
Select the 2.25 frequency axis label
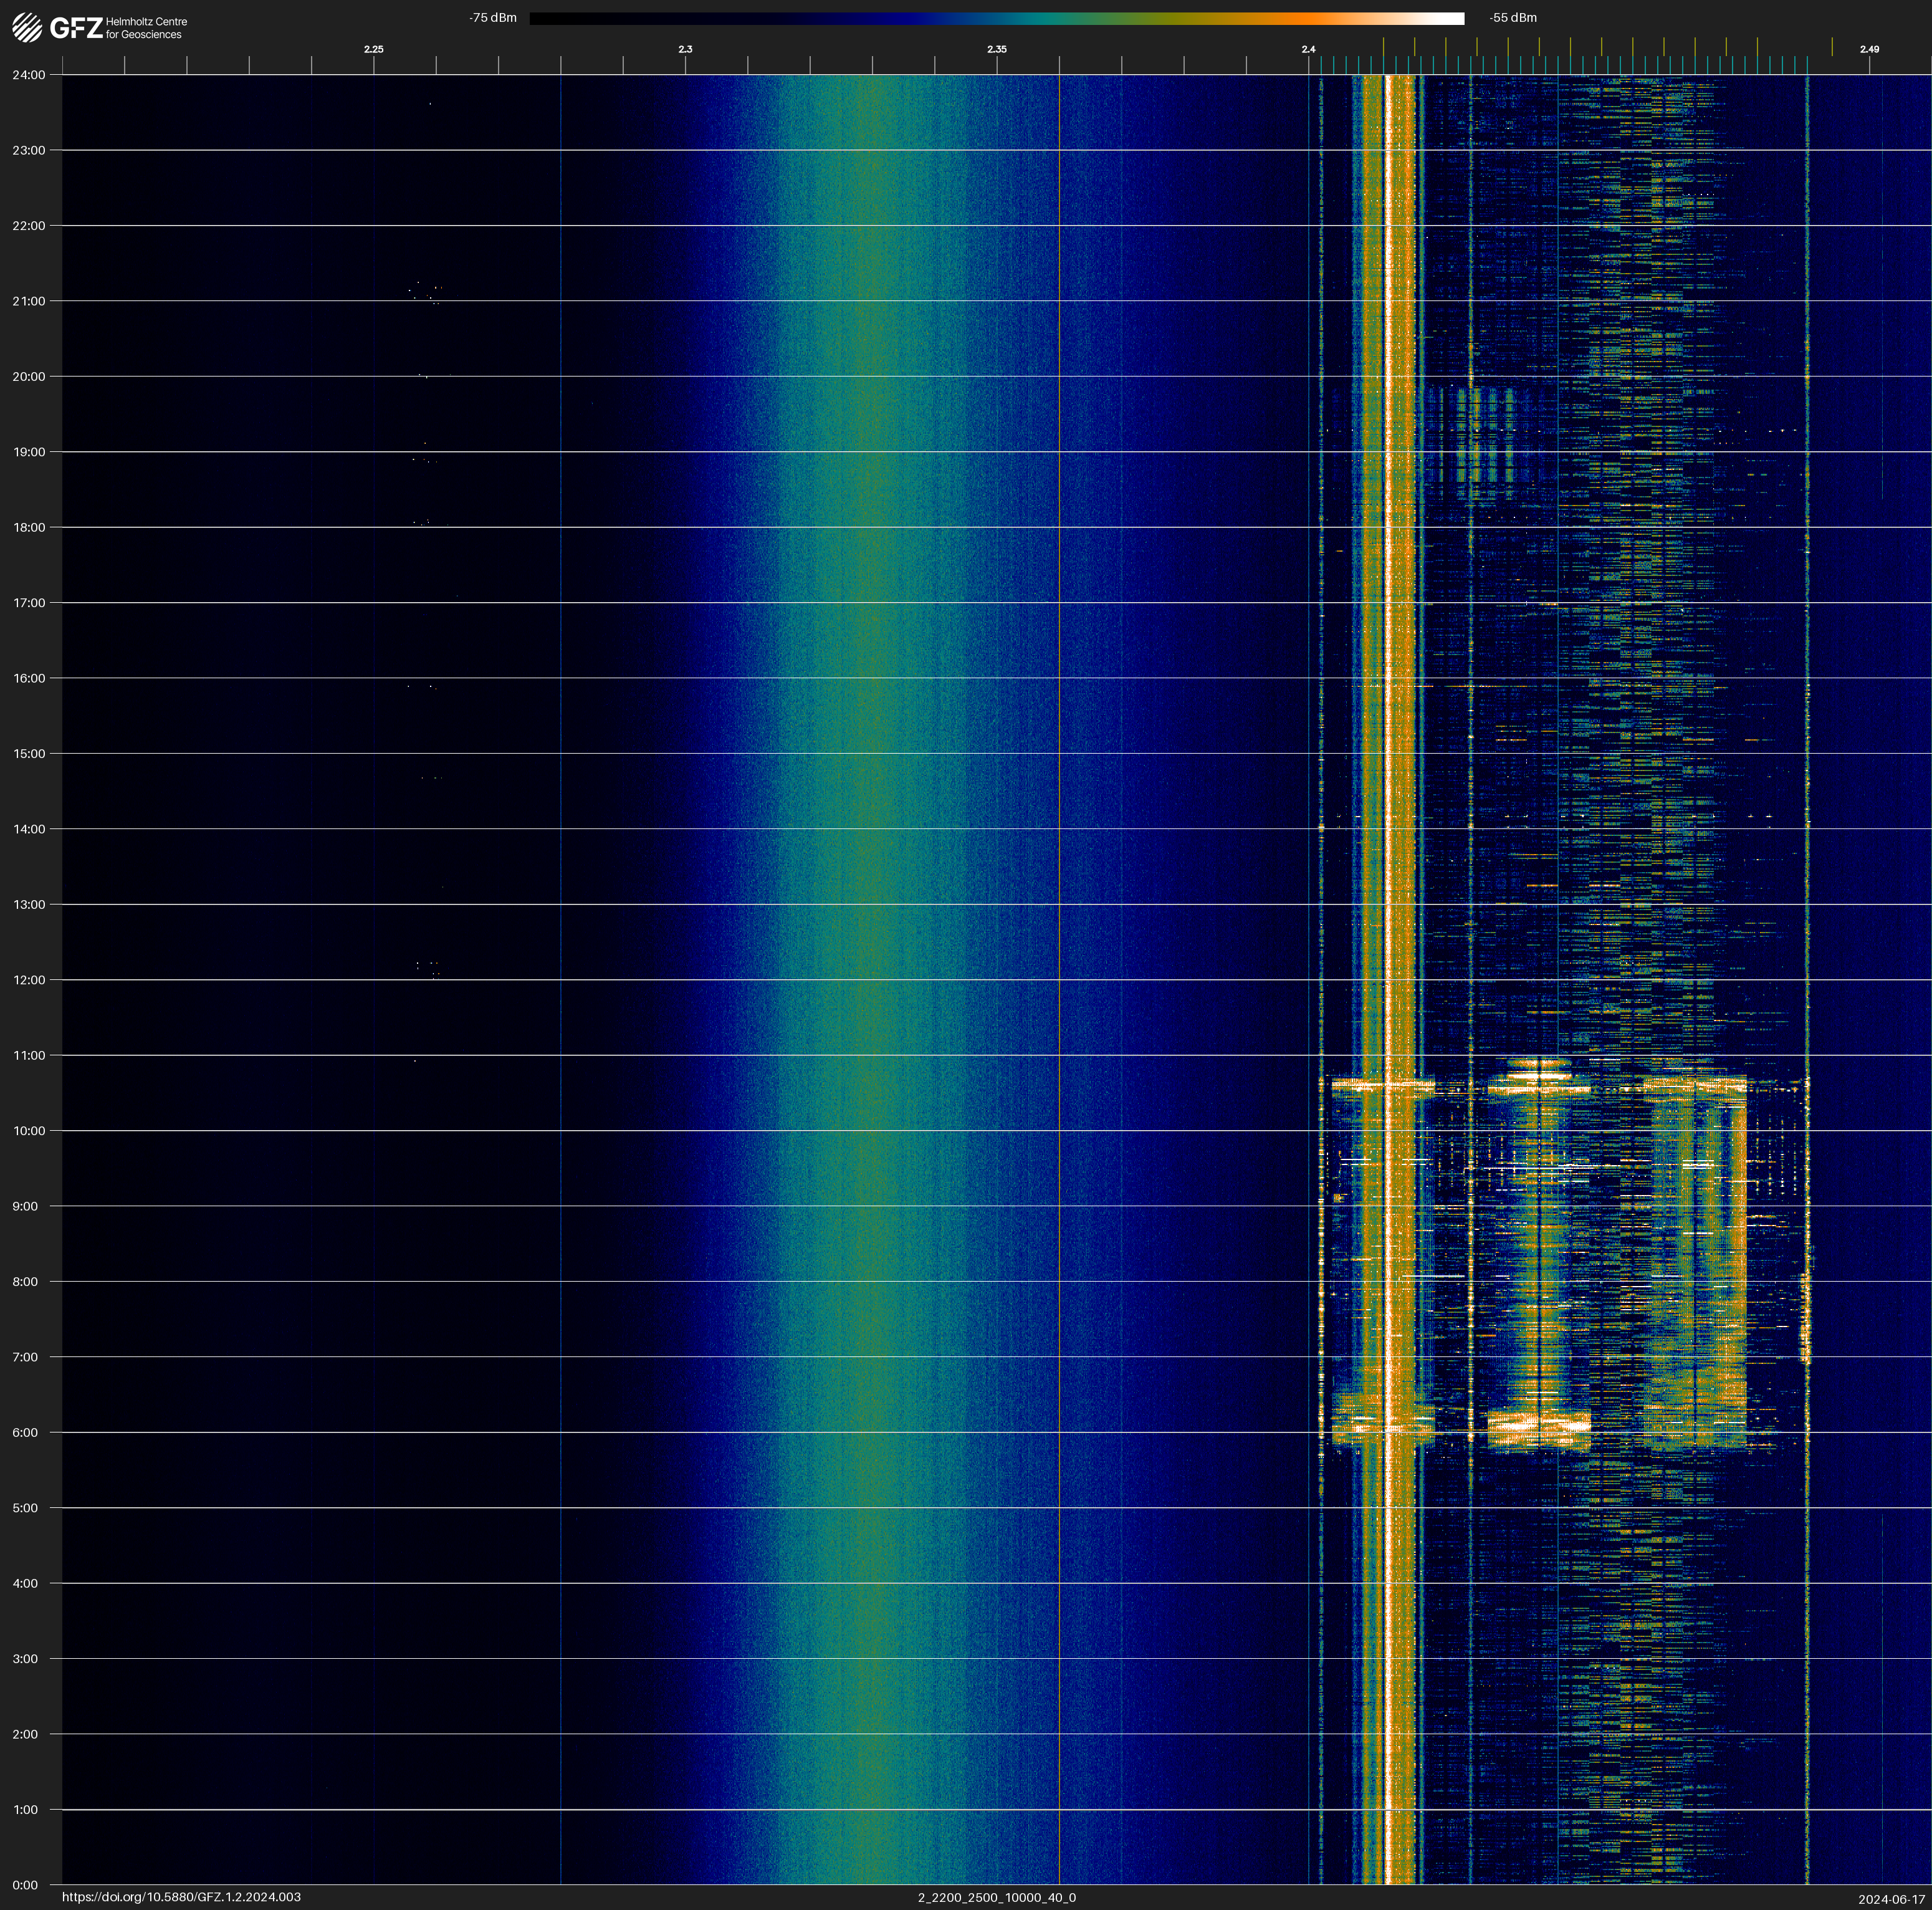373,49
